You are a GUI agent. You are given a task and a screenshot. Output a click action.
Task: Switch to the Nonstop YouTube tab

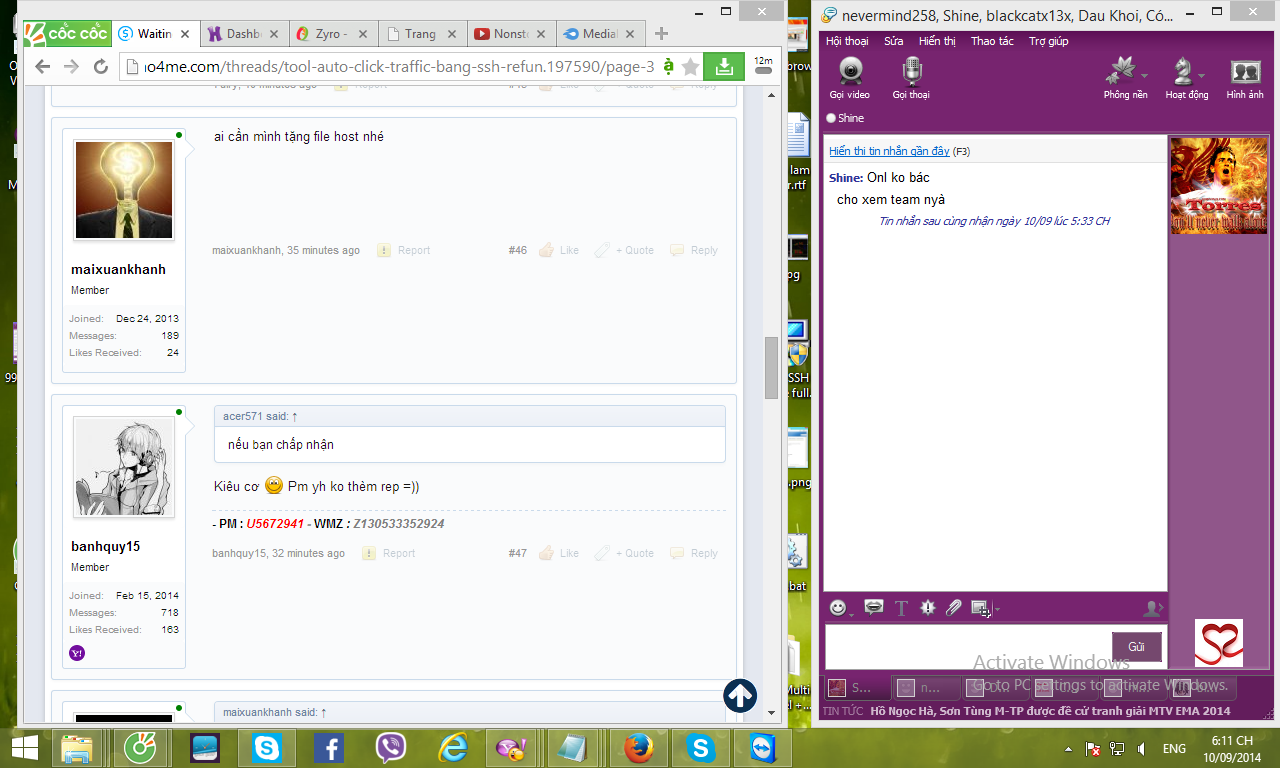(x=511, y=34)
